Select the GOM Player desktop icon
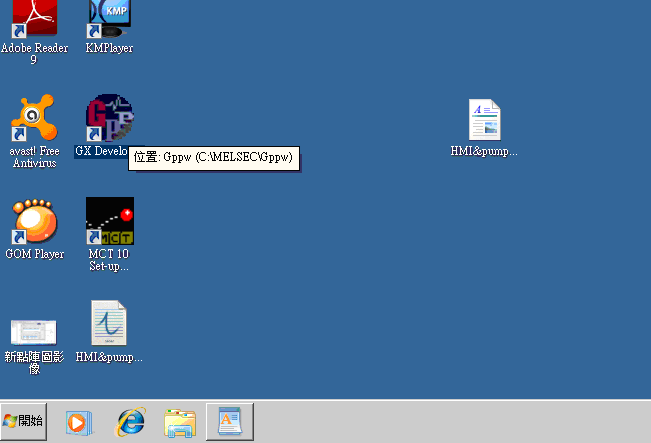The image size is (651, 443). 34,221
